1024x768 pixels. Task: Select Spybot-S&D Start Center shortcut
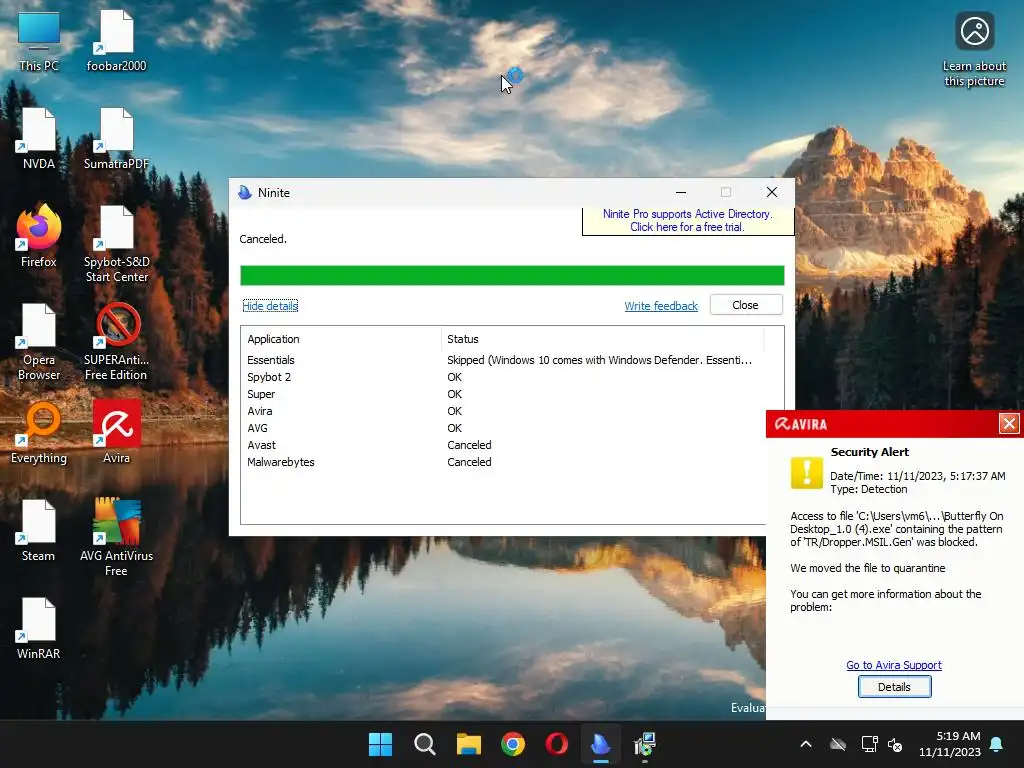(116, 244)
